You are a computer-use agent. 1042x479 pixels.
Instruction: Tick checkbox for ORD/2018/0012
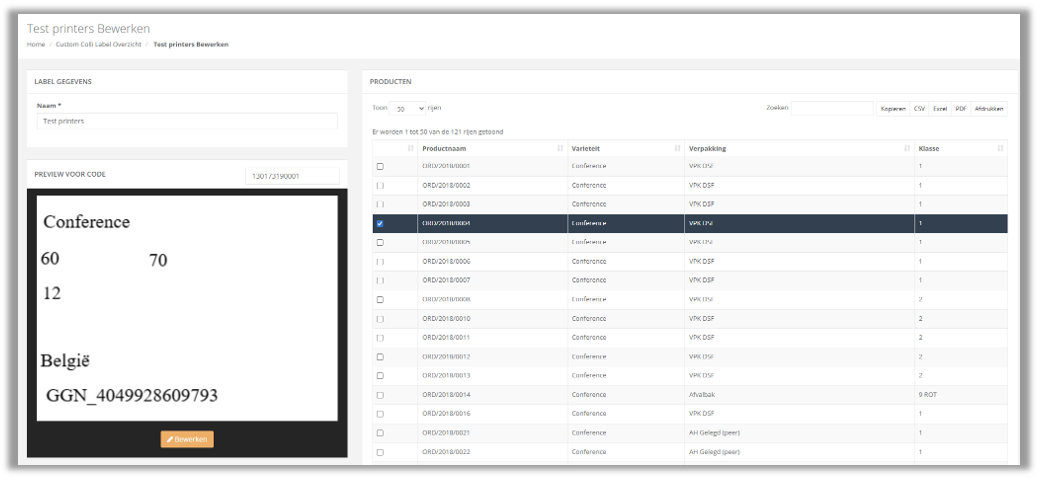[380, 357]
